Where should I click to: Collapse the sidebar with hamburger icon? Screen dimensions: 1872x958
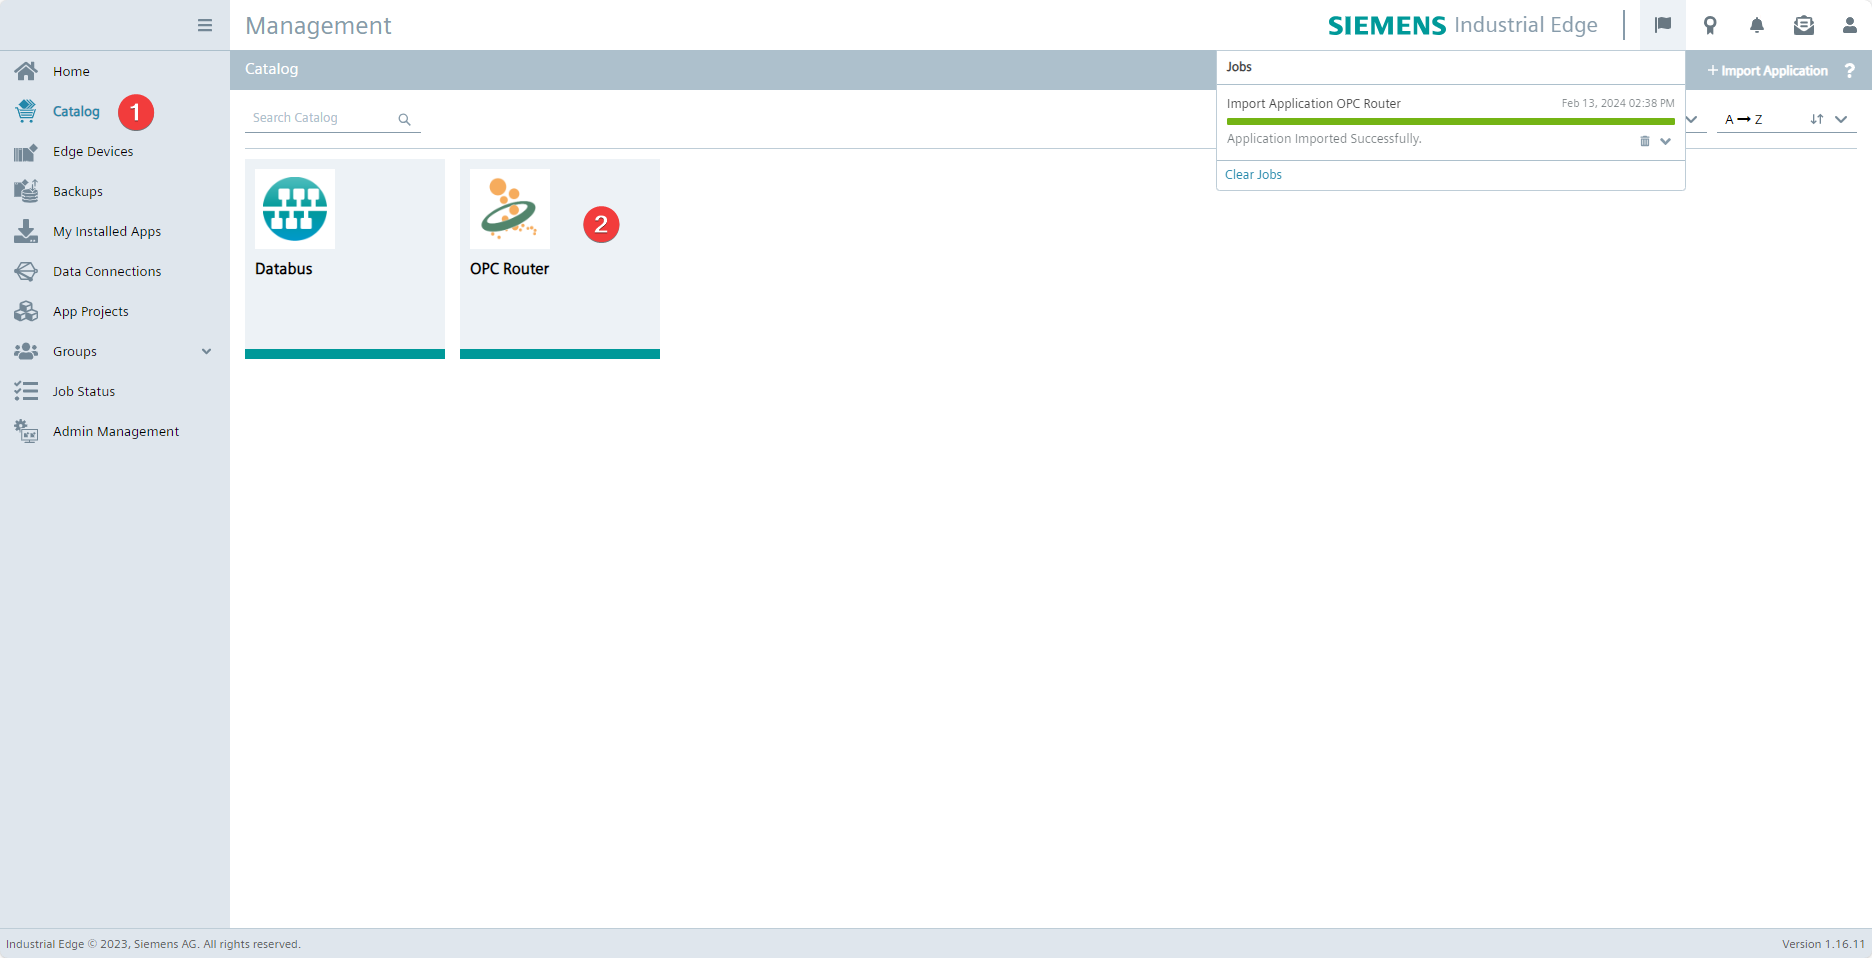point(205,25)
